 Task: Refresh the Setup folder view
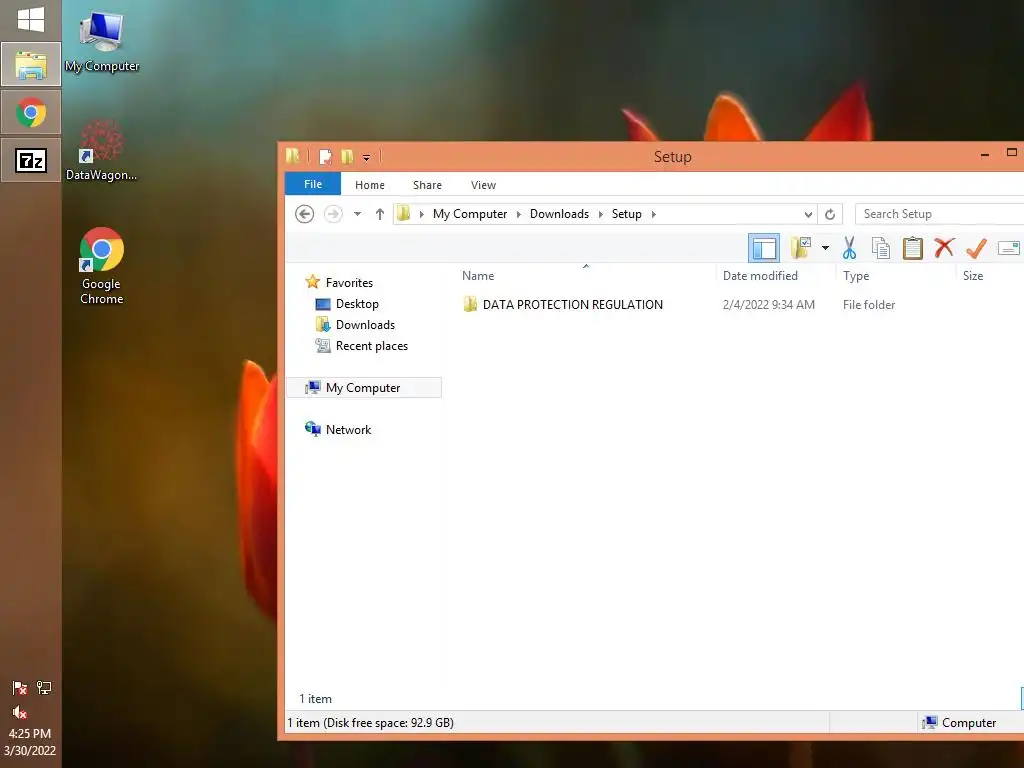point(829,214)
